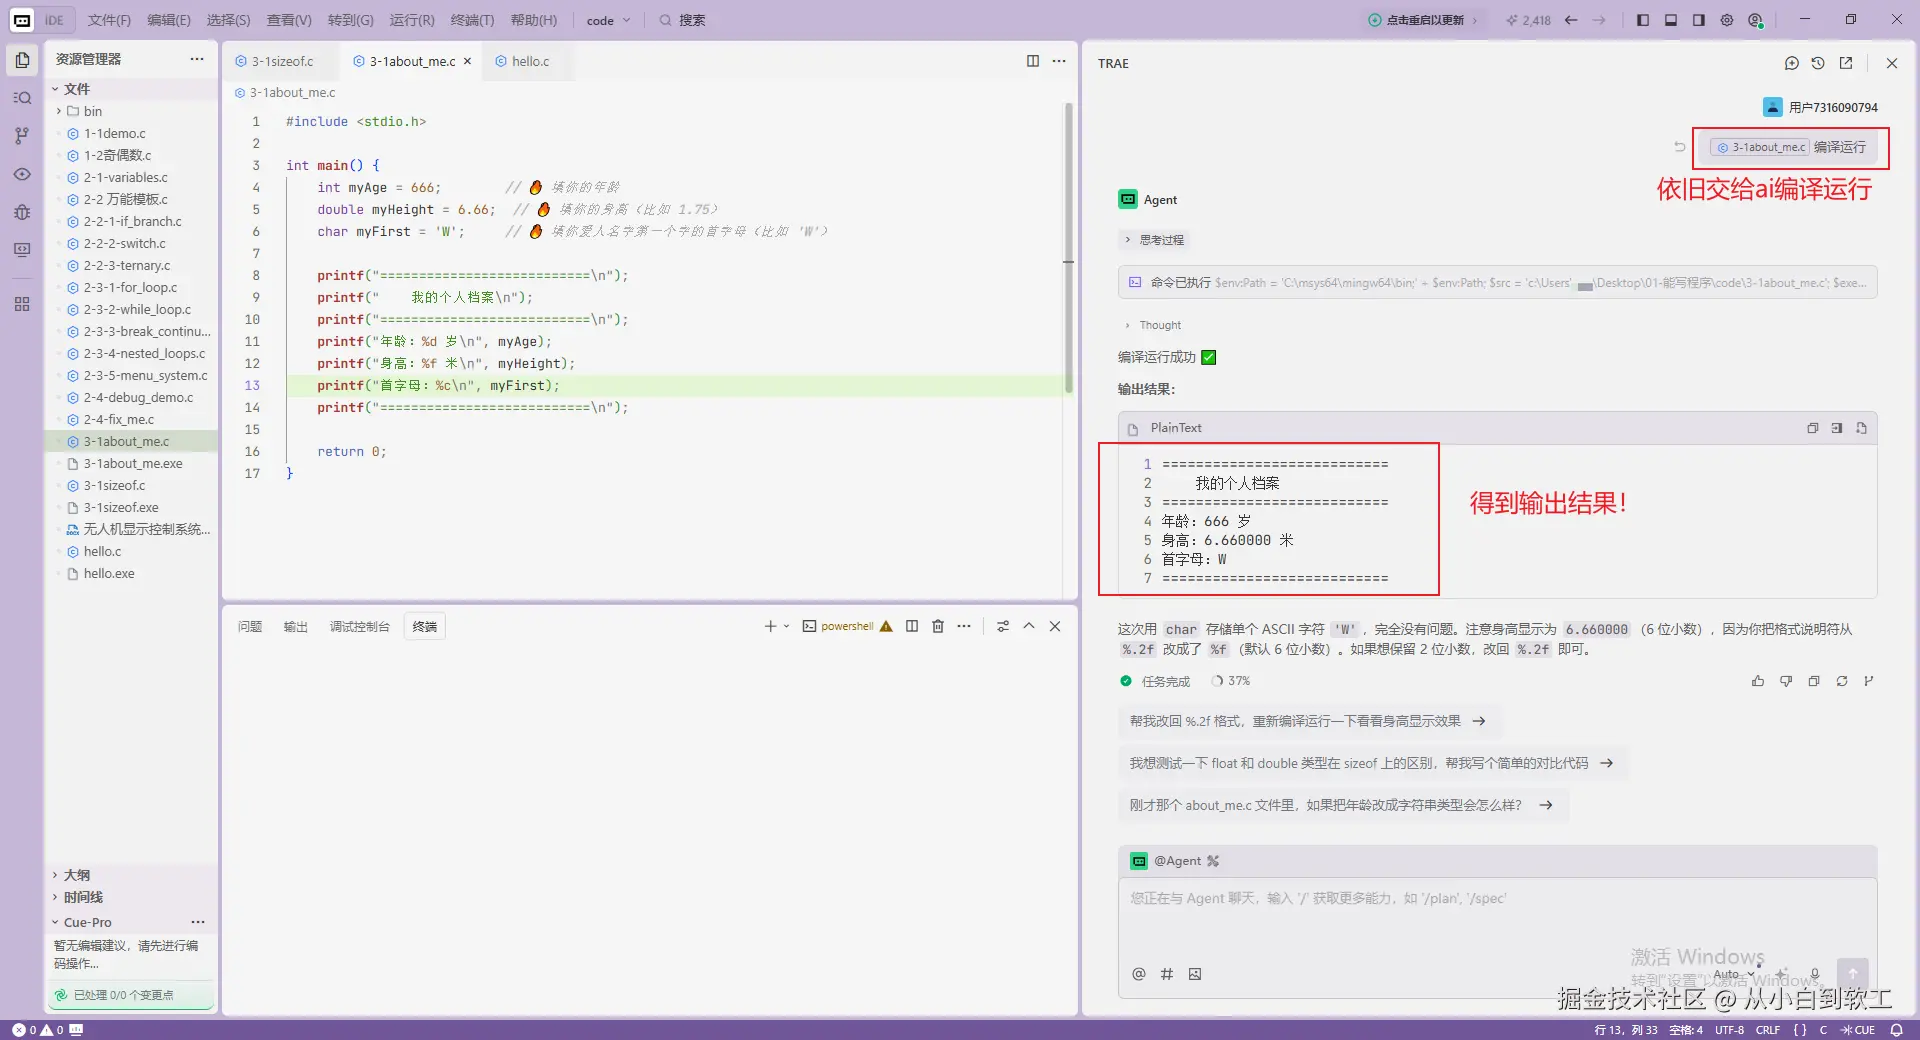Attach an image to the chat input
1920x1040 pixels.
pyautogui.click(x=1195, y=974)
